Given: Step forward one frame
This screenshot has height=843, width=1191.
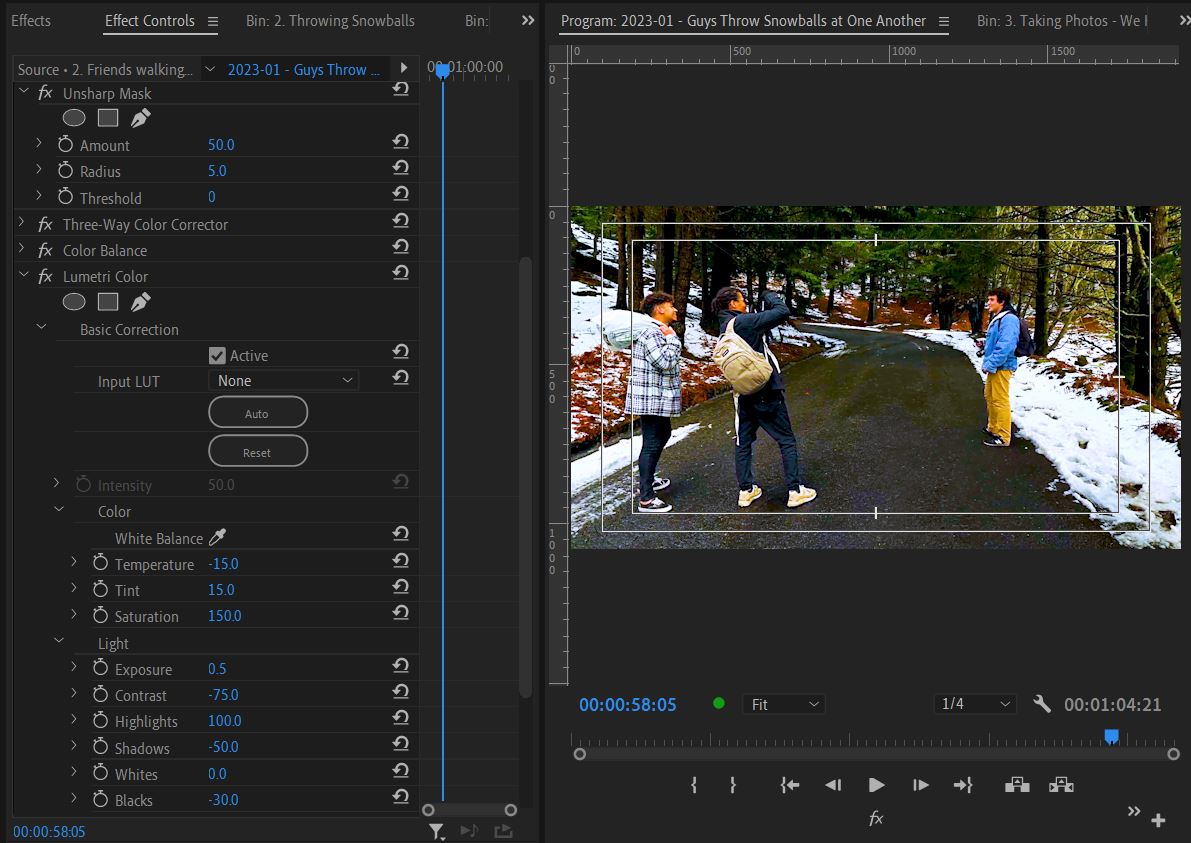Looking at the screenshot, I should tap(921, 785).
